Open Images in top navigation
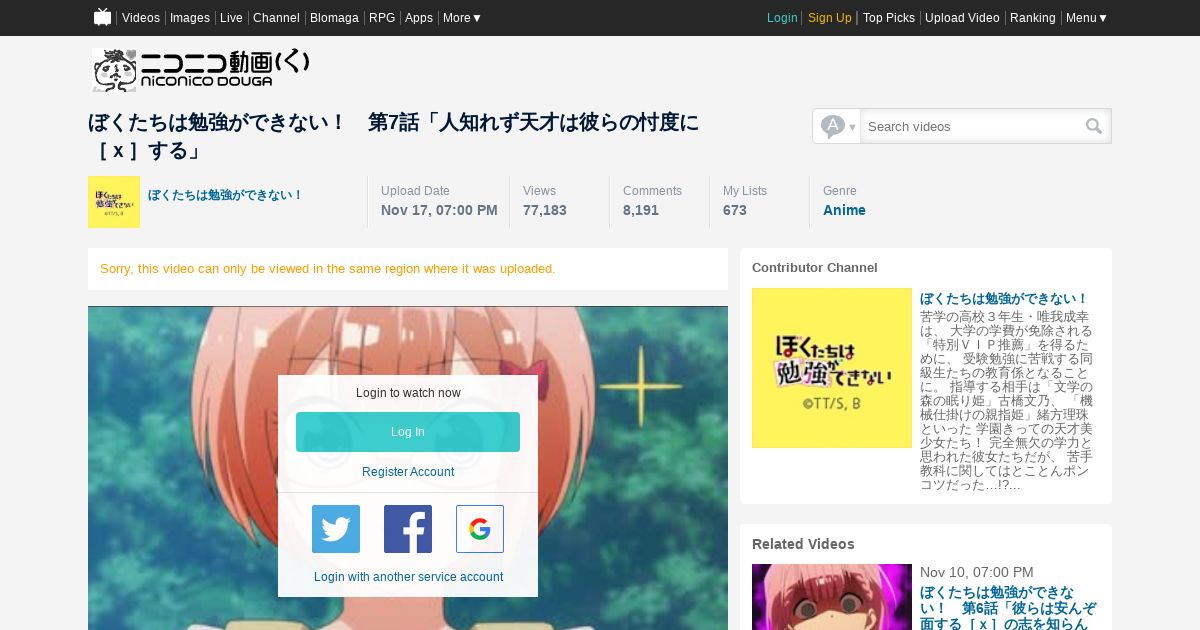 (x=190, y=18)
